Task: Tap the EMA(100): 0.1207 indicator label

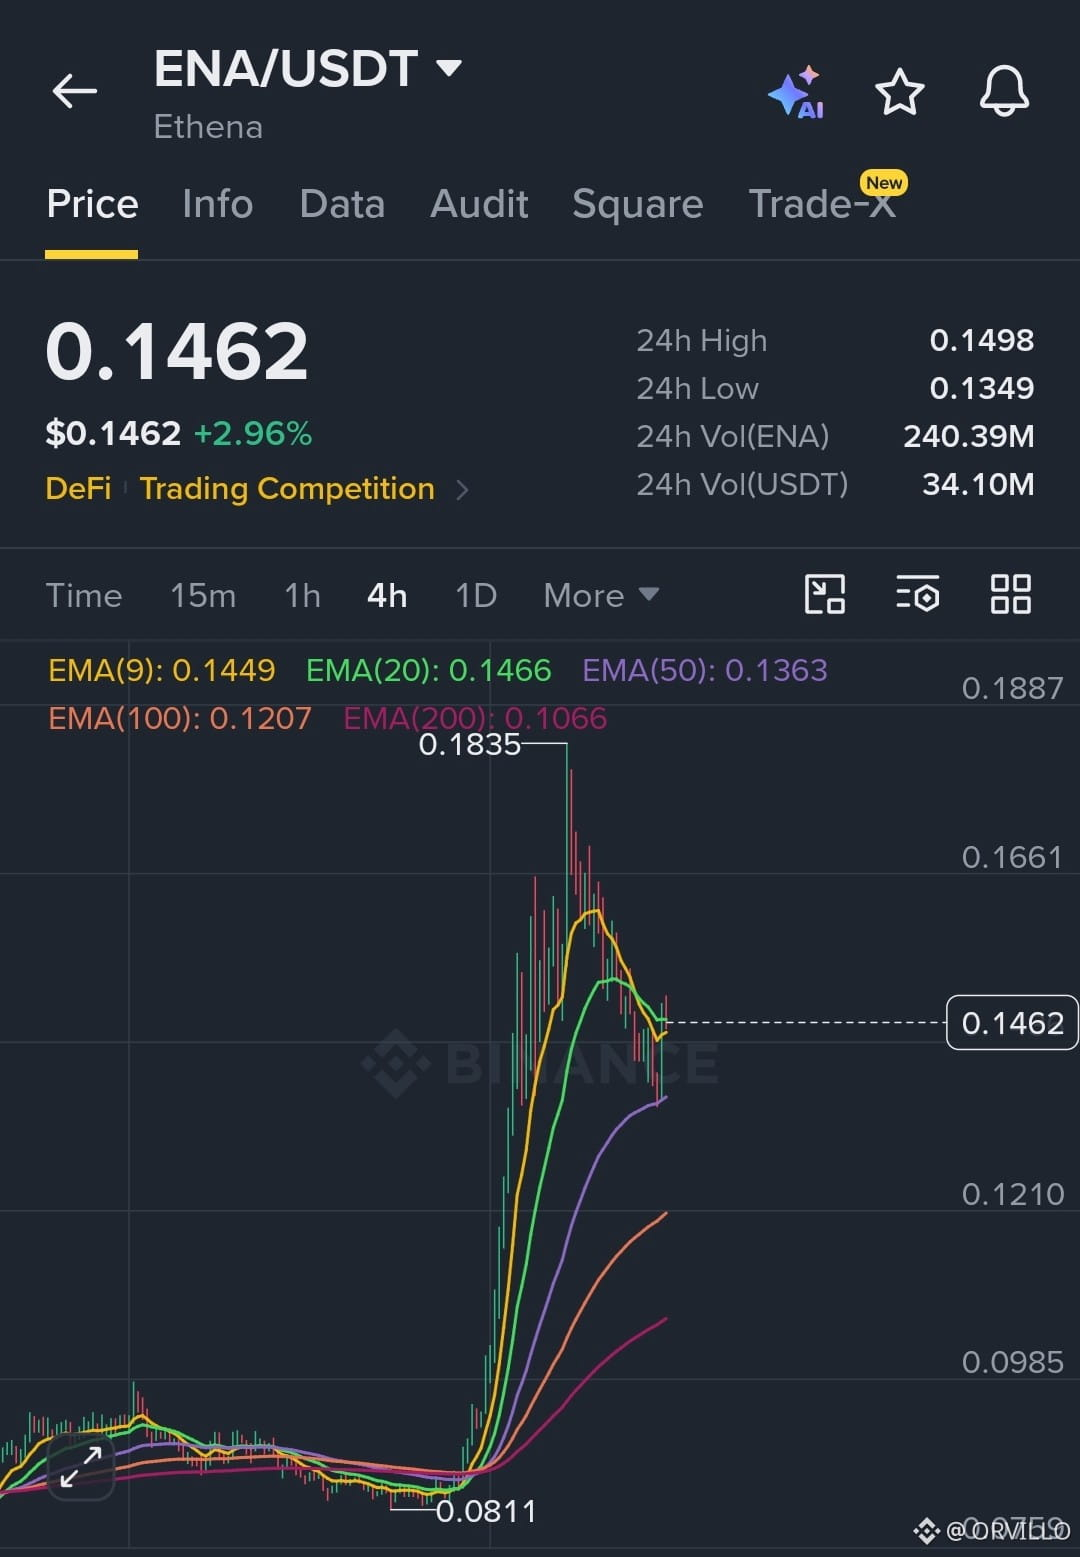Action: (x=180, y=718)
